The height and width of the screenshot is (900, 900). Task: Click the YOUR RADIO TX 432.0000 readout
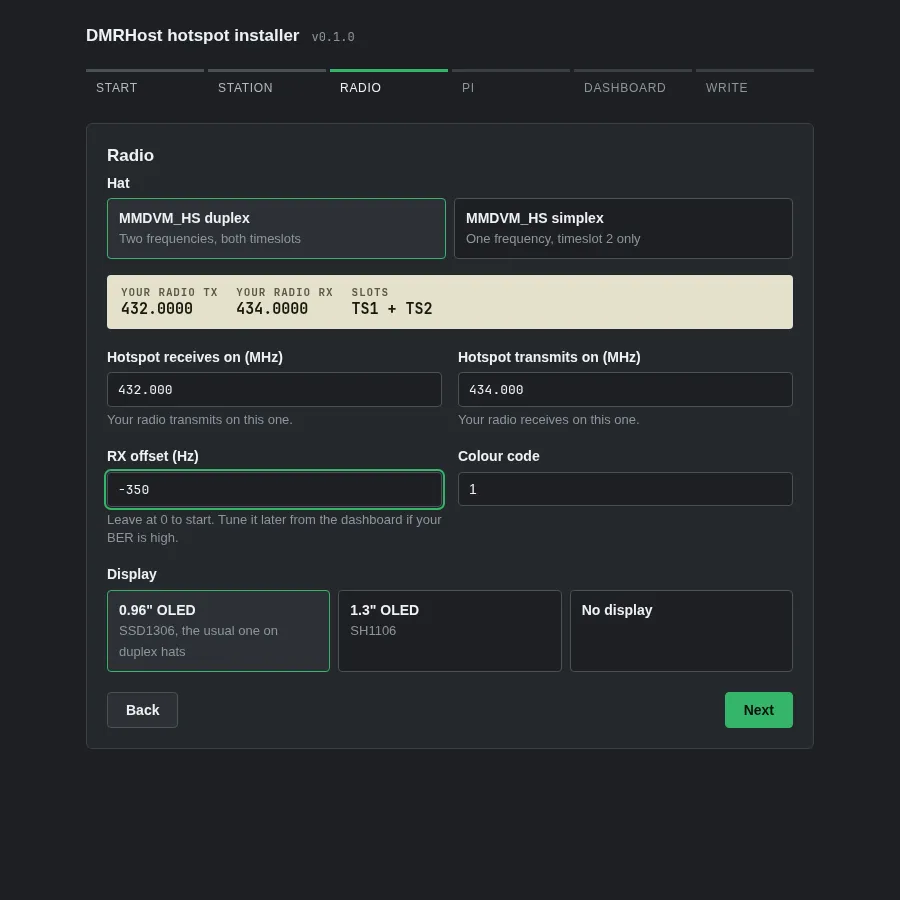tap(169, 302)
